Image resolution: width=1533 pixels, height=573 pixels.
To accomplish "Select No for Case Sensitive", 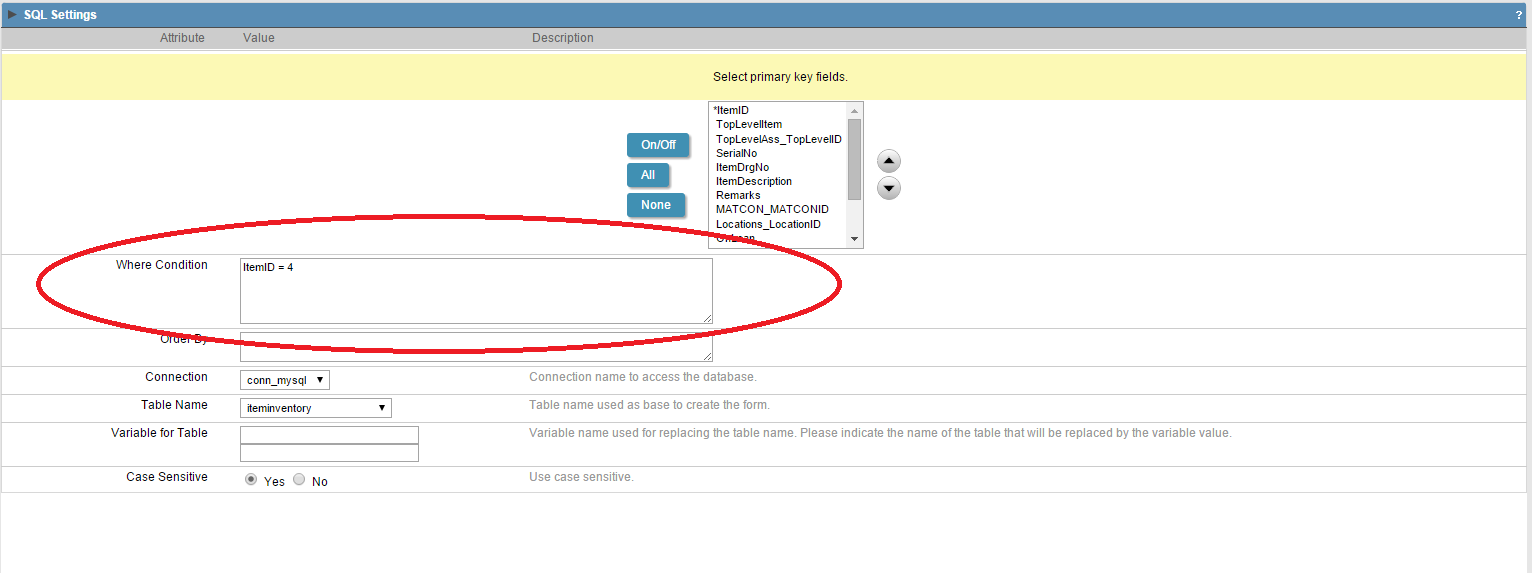I will (x=299, y=480).
